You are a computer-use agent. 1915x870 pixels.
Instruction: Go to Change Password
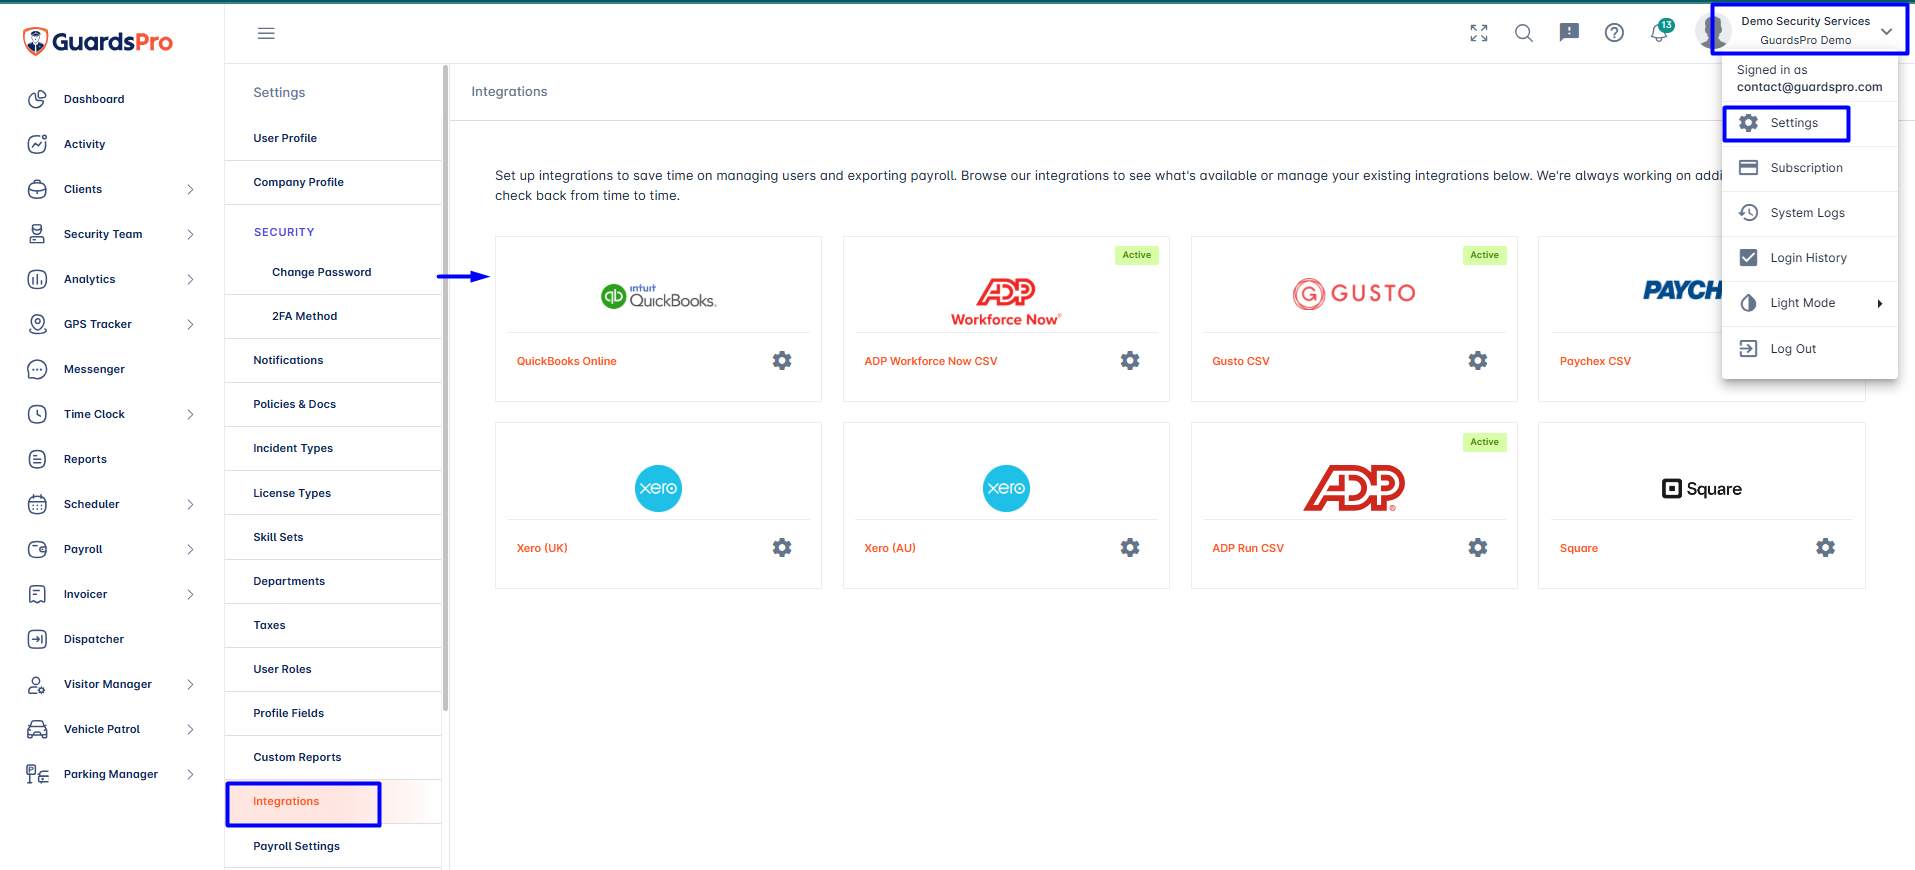(333, 272)
